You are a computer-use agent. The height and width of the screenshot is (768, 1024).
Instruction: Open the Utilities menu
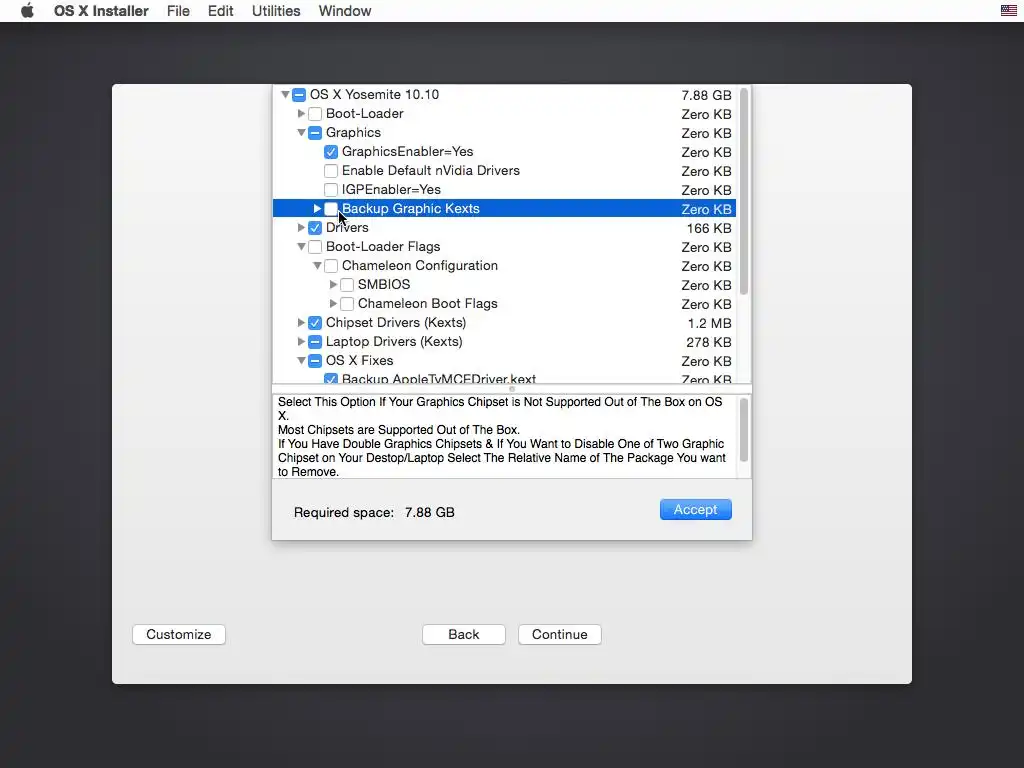pyautogui.click(x=276, y=11)
